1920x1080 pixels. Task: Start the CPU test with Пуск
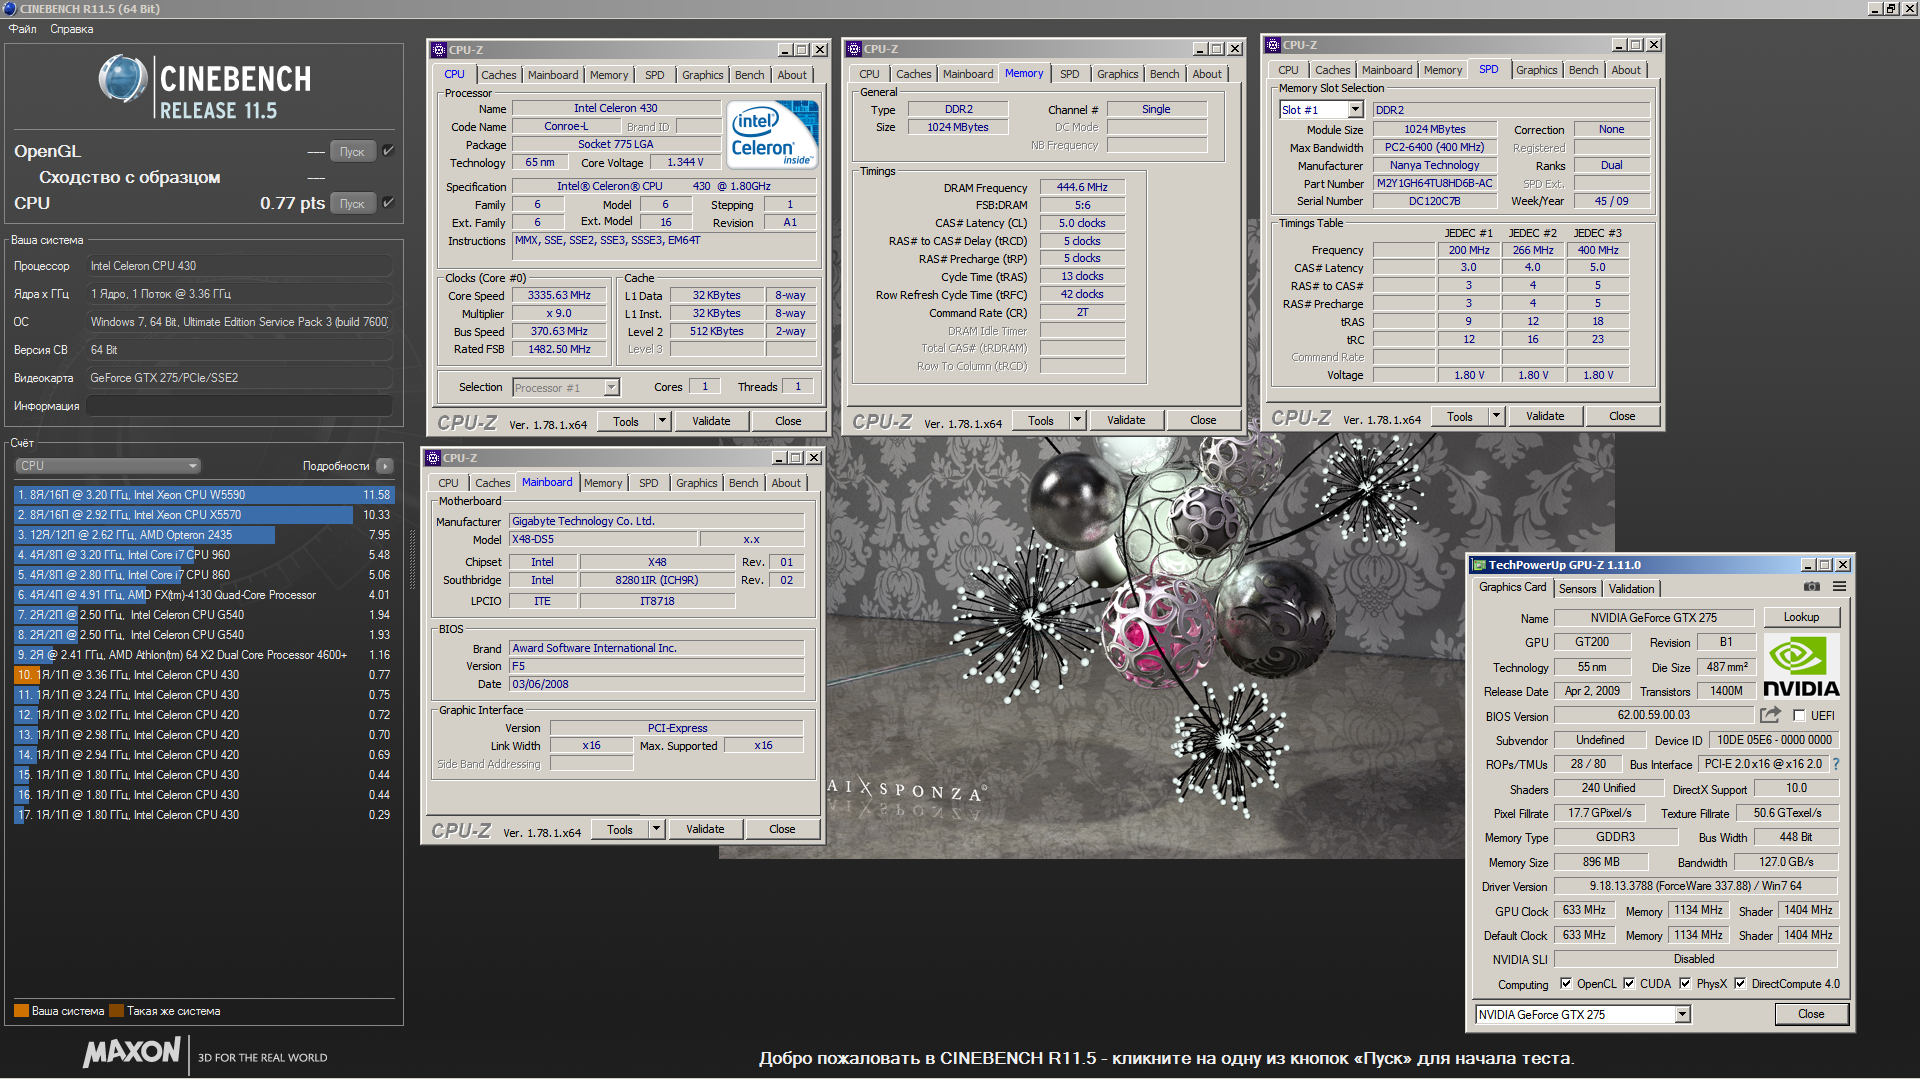pyautogui.click(x=352, y=204)
